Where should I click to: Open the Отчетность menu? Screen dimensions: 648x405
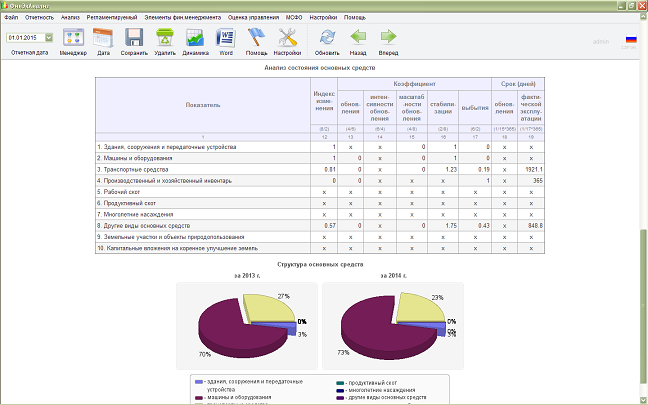coord(39,17)
